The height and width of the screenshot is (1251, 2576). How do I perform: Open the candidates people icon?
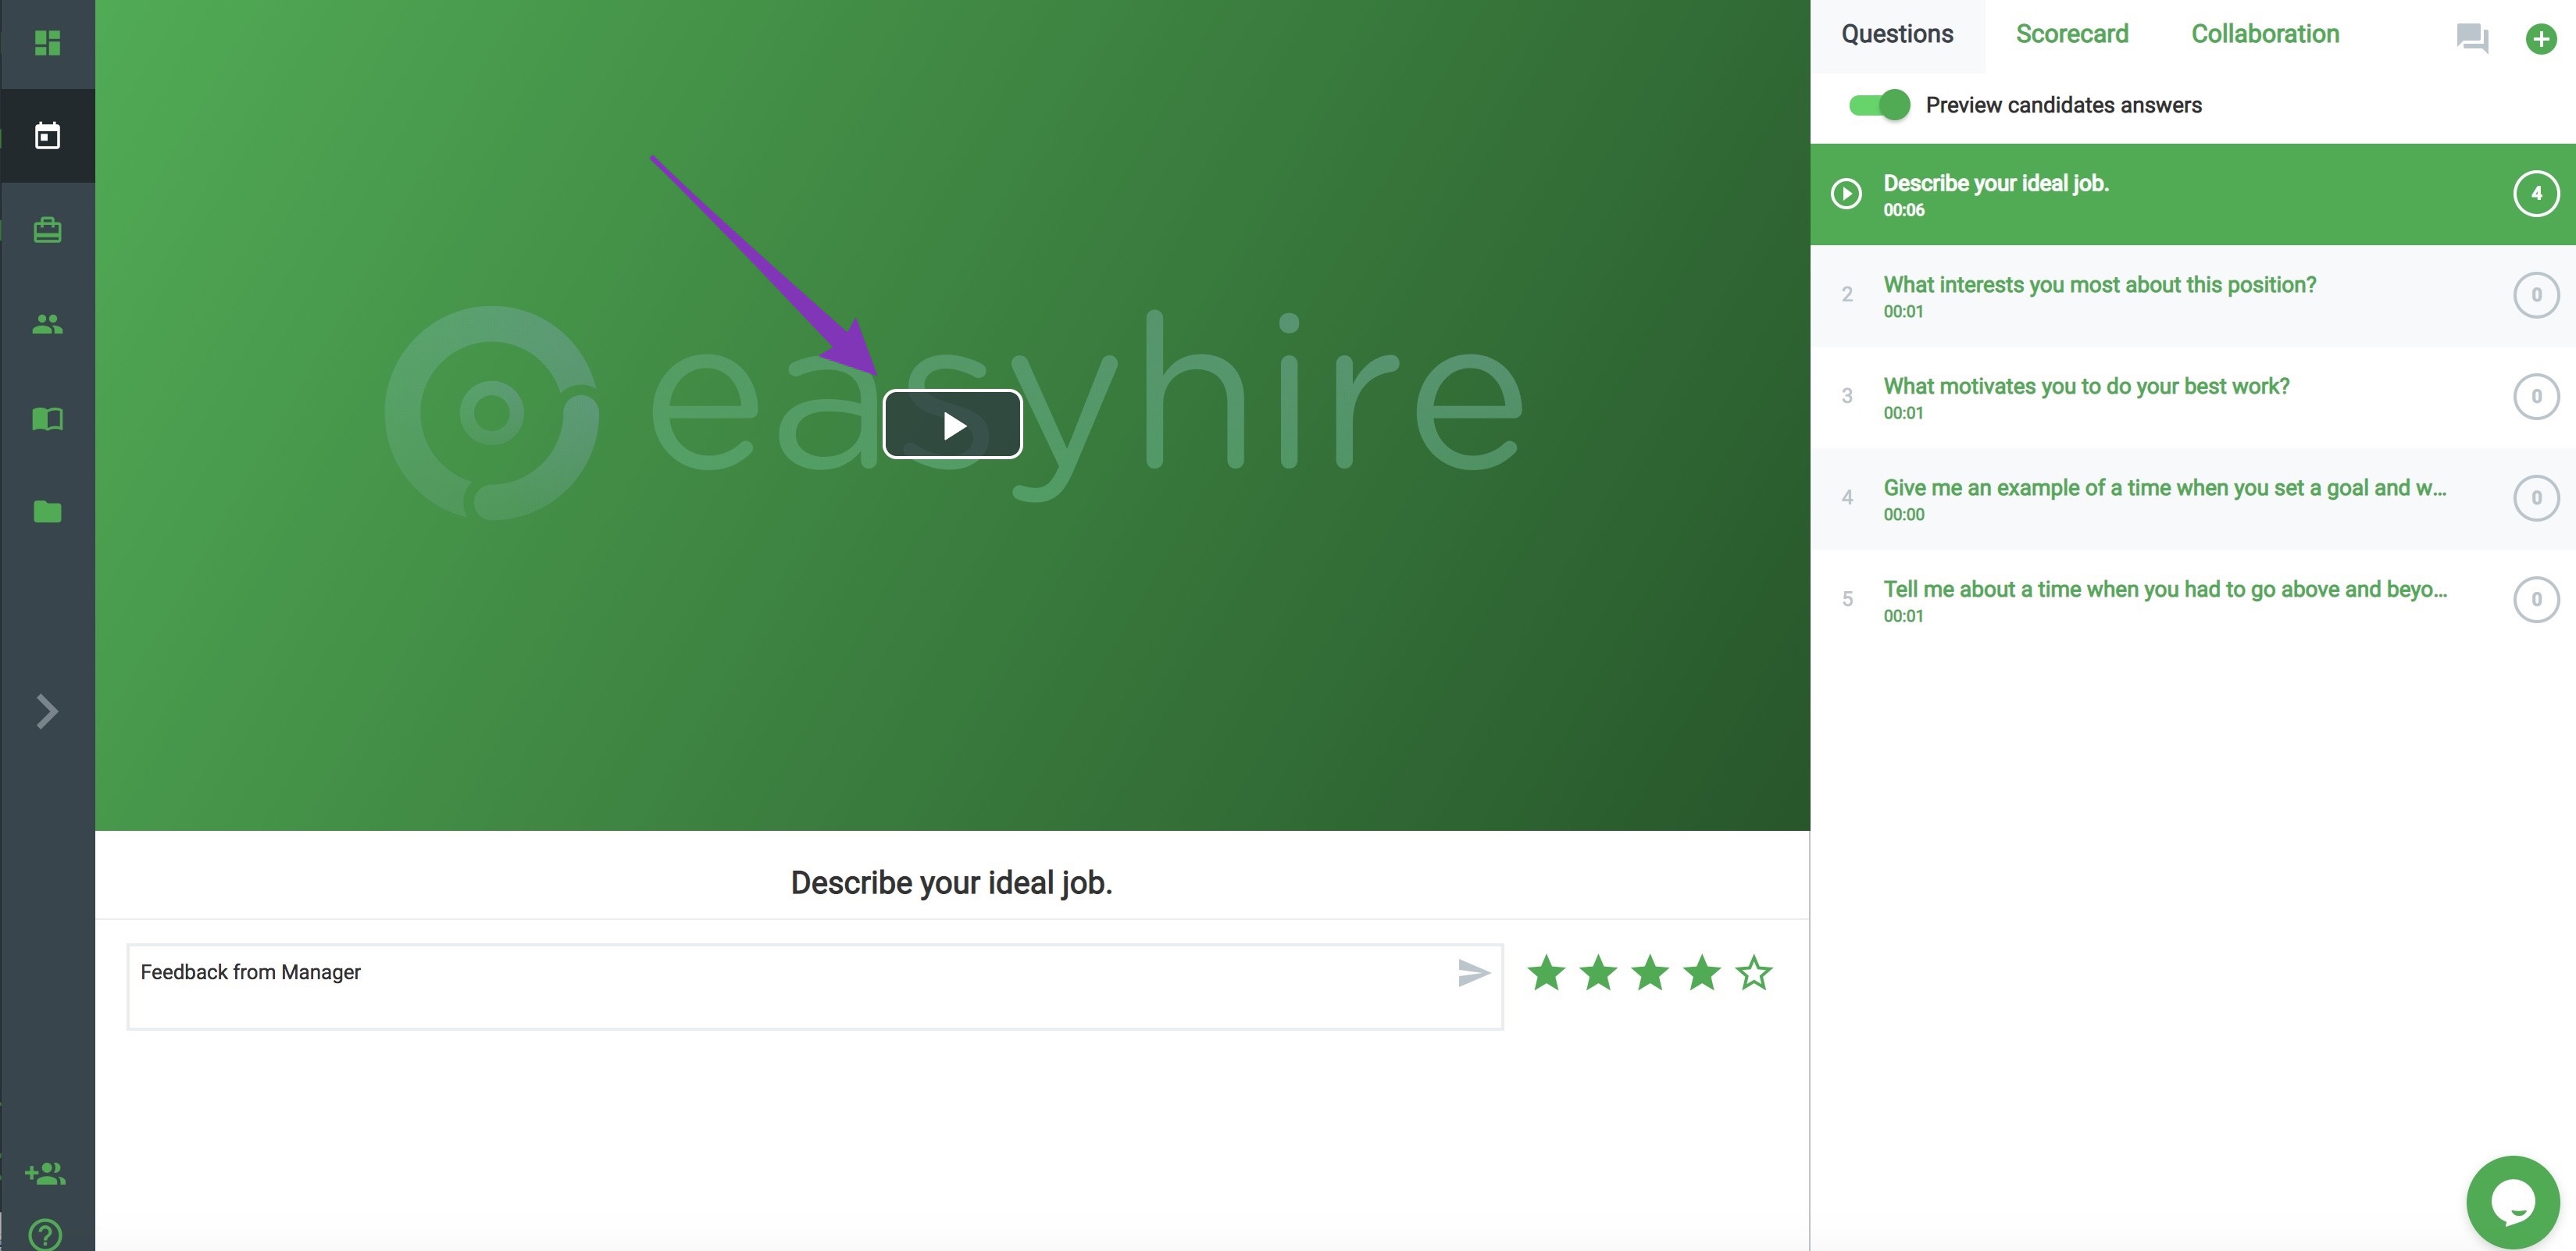(x=47, y=324)
